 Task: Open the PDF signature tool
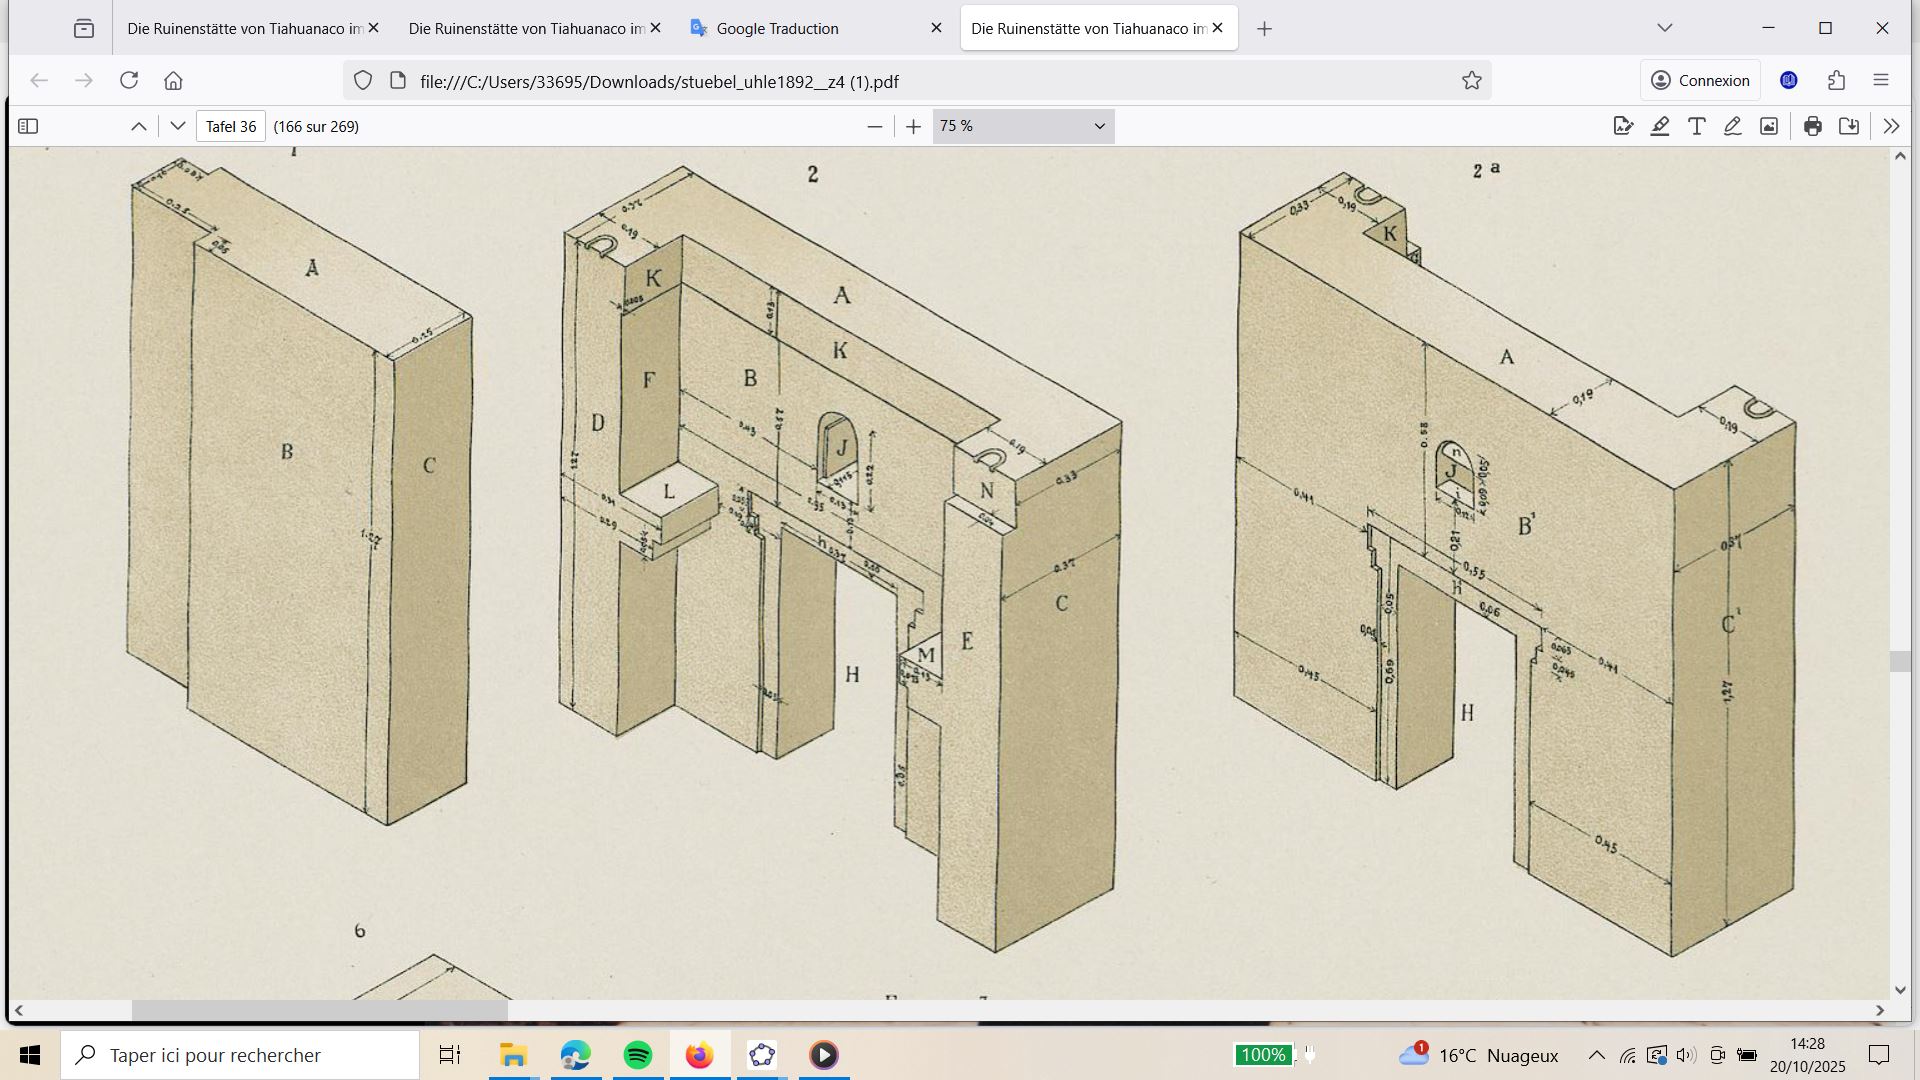click(x=1623, y=126)
